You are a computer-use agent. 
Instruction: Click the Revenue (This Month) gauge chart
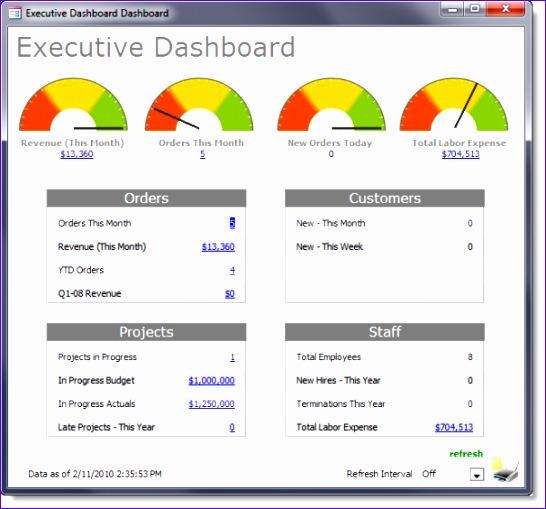click(73, 104)
